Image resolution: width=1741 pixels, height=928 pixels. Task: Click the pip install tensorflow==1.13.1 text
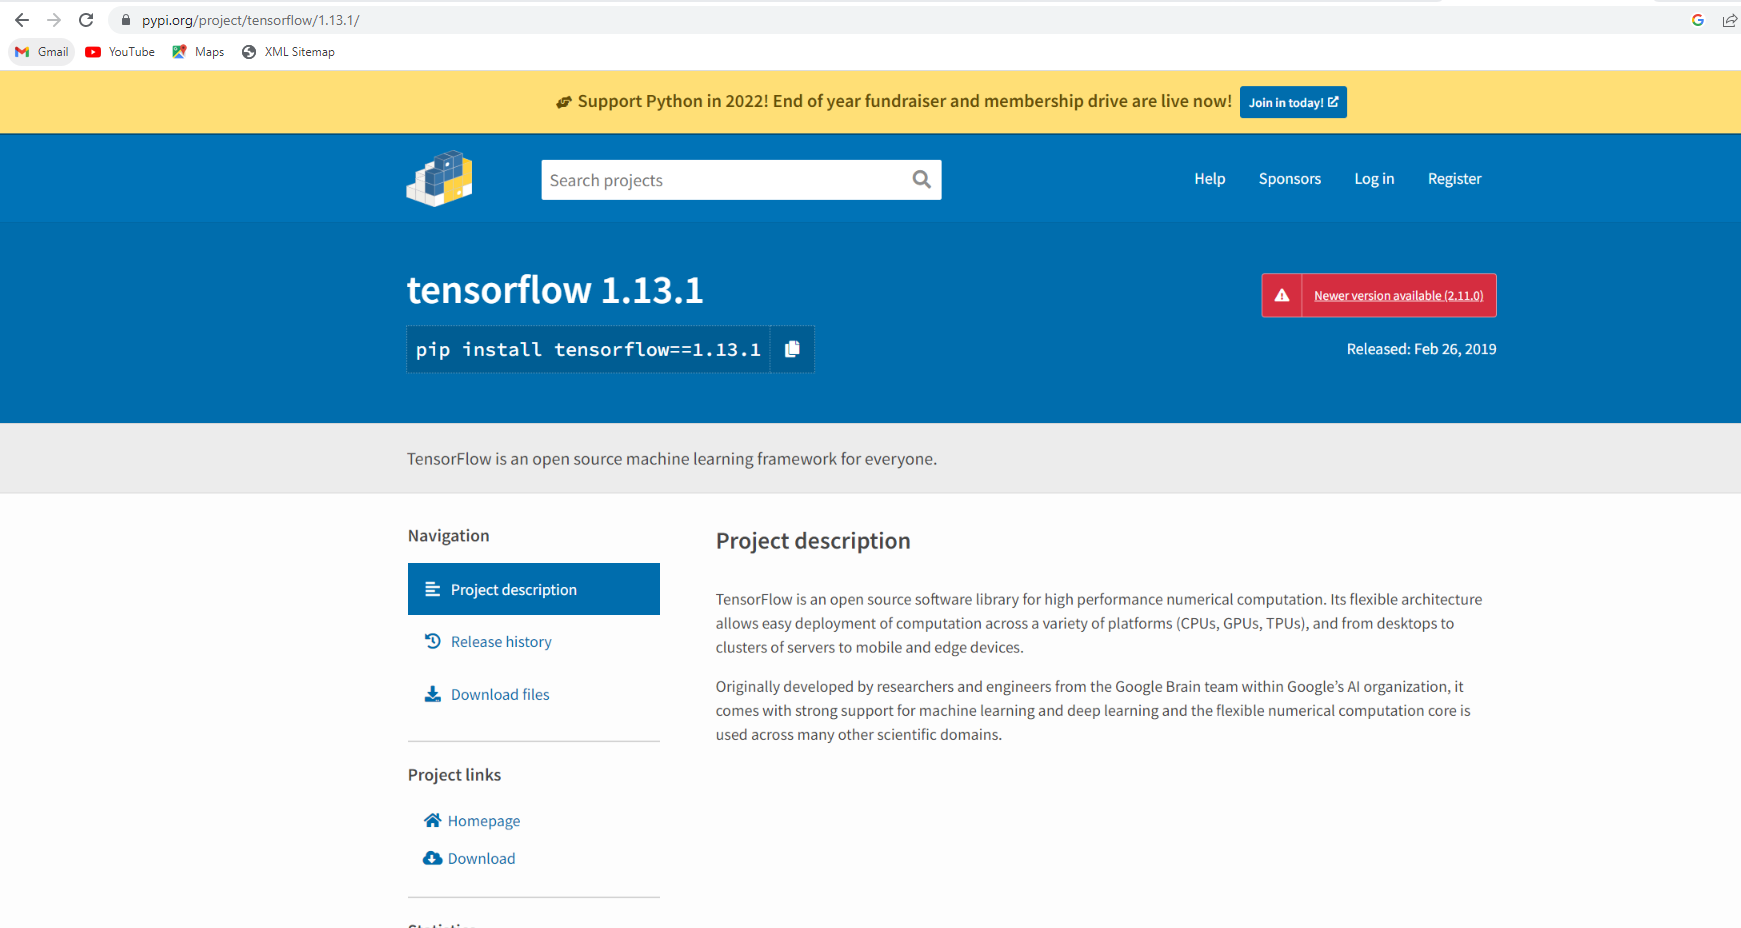(588, 350)
